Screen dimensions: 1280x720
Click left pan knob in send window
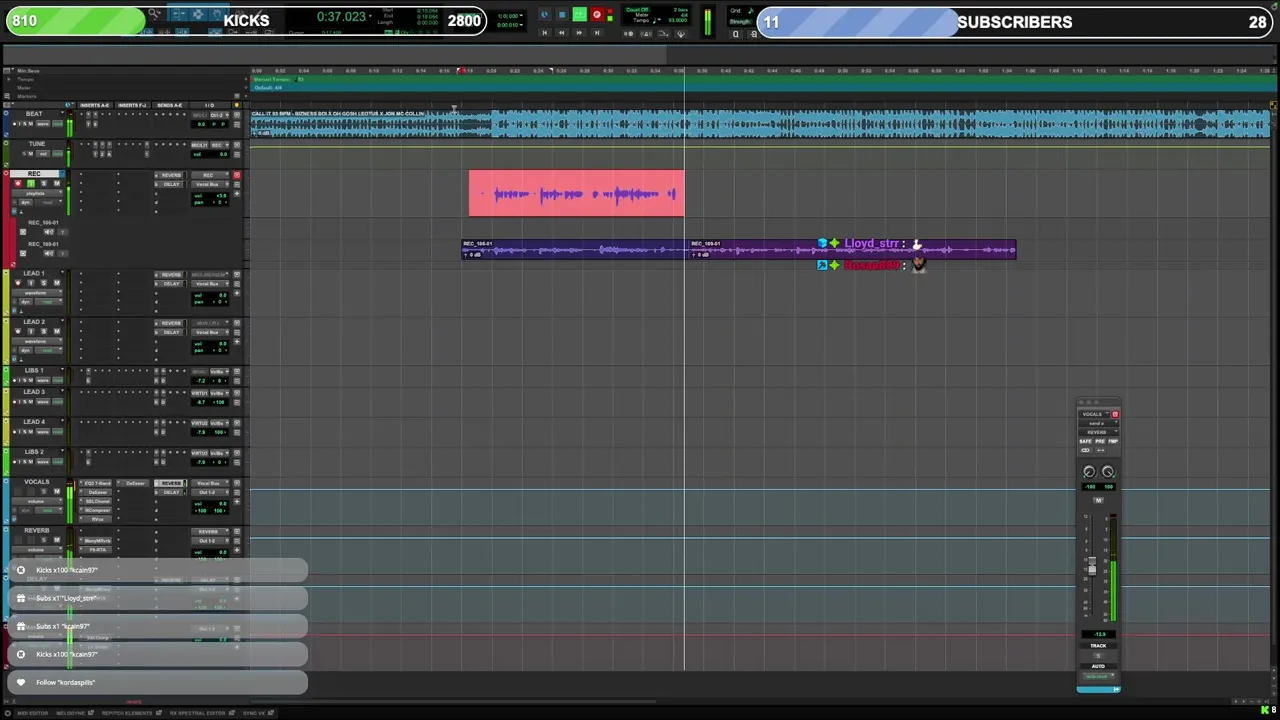1090,472
